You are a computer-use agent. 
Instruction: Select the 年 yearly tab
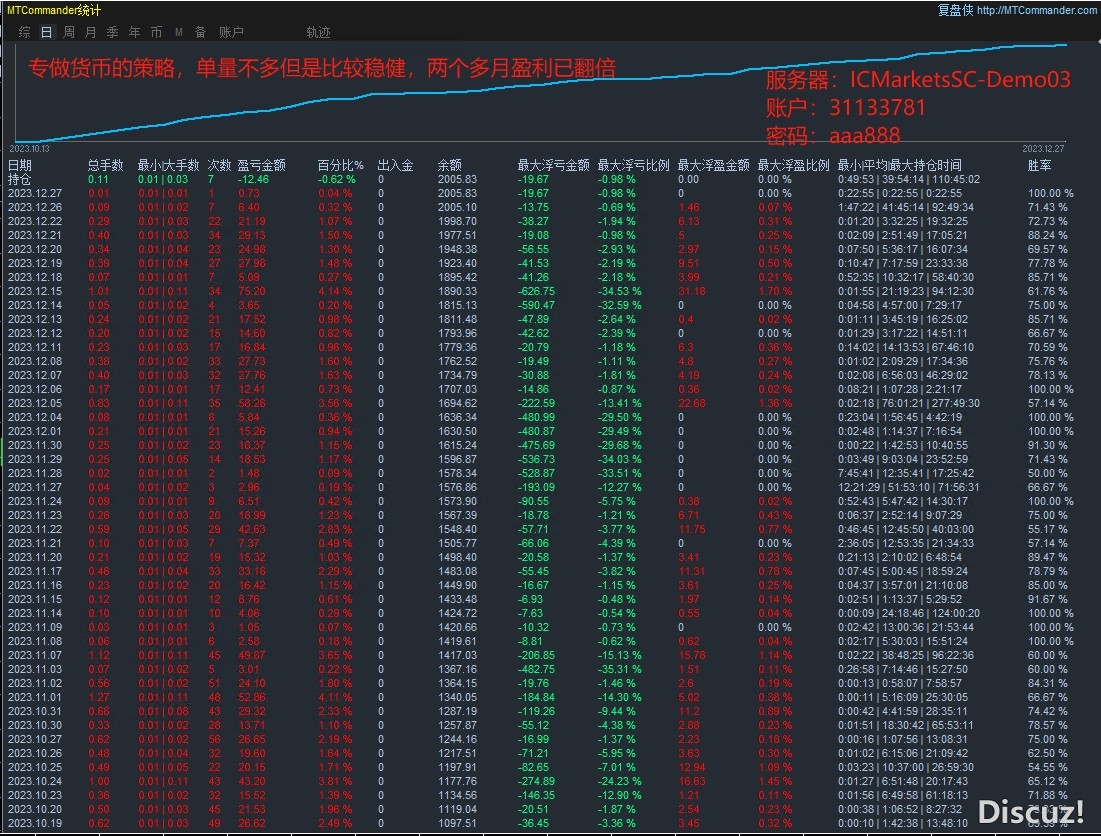click(x=134, y=32)
